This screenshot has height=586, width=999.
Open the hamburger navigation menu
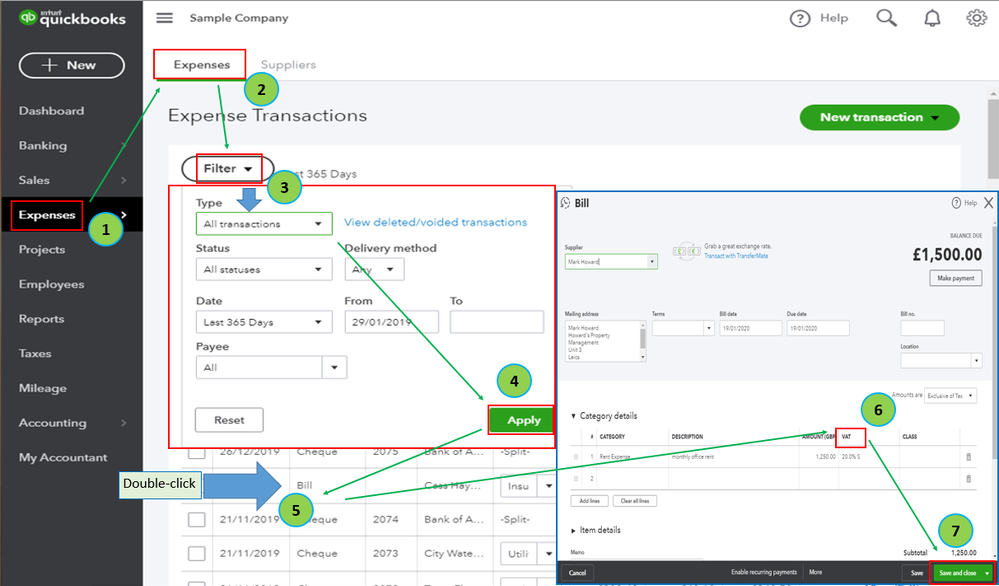click(164, 18)
